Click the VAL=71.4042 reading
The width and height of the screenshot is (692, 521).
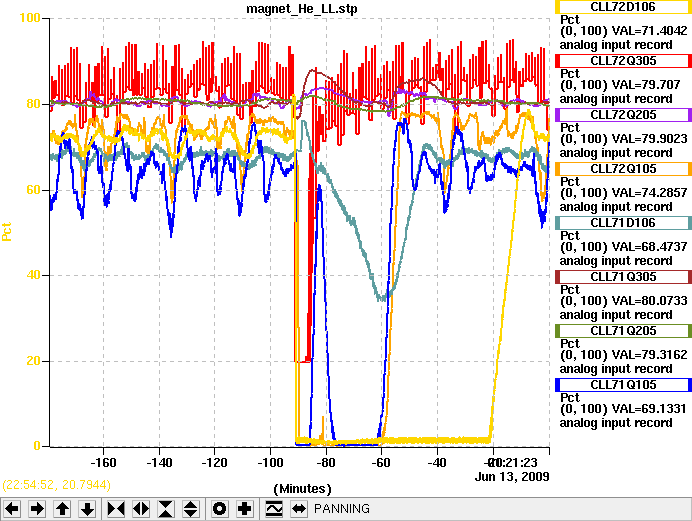click(649, 31)
